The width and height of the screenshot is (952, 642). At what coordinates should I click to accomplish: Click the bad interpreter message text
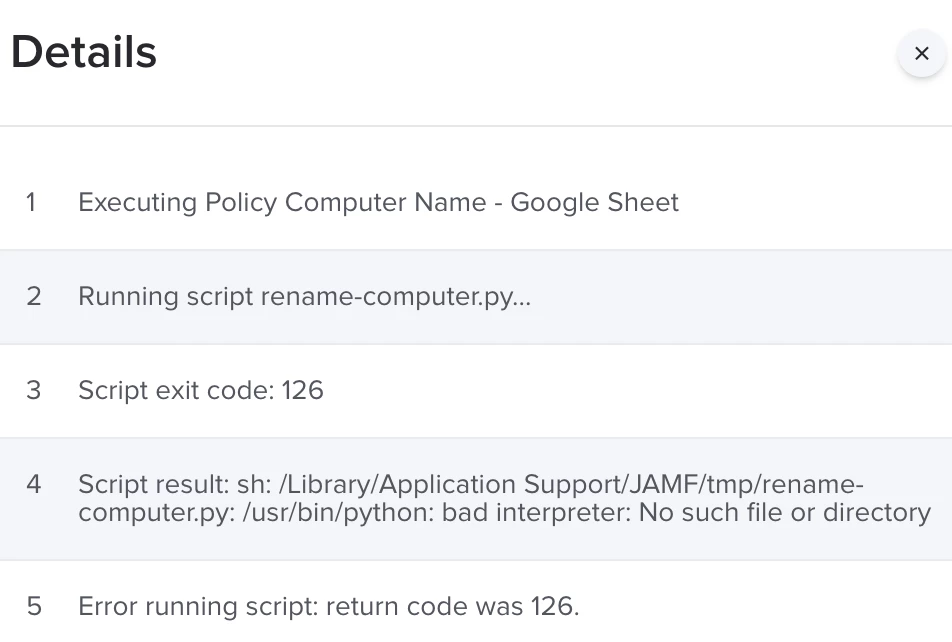click(x=536, y=513)
